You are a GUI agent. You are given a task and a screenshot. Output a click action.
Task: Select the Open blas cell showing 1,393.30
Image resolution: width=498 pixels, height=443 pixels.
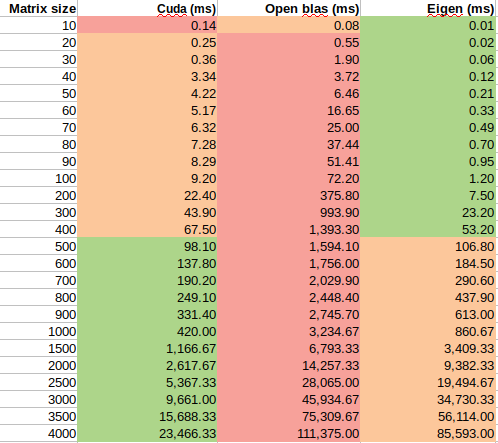coord(289,229)
